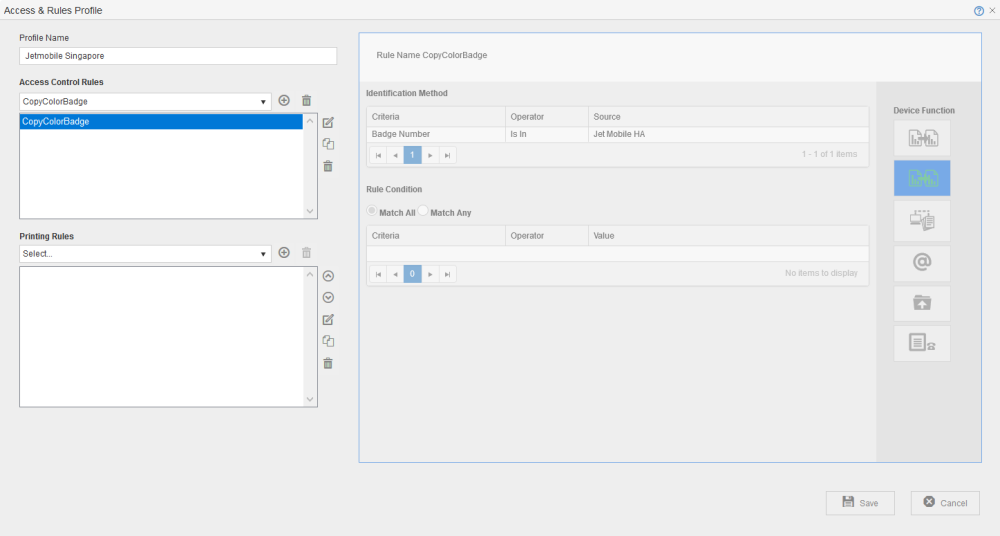Open the help icon in title bar
The height and width of the screenshot is (536, 1000).
pyautogui.click(x=979, y=10)
